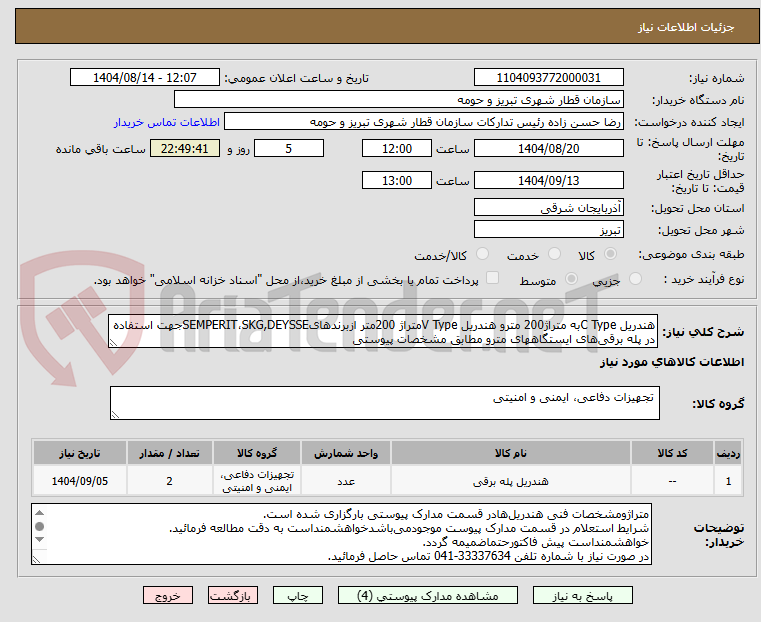Click the 'واحد شمارش' column header

(346, 453)
